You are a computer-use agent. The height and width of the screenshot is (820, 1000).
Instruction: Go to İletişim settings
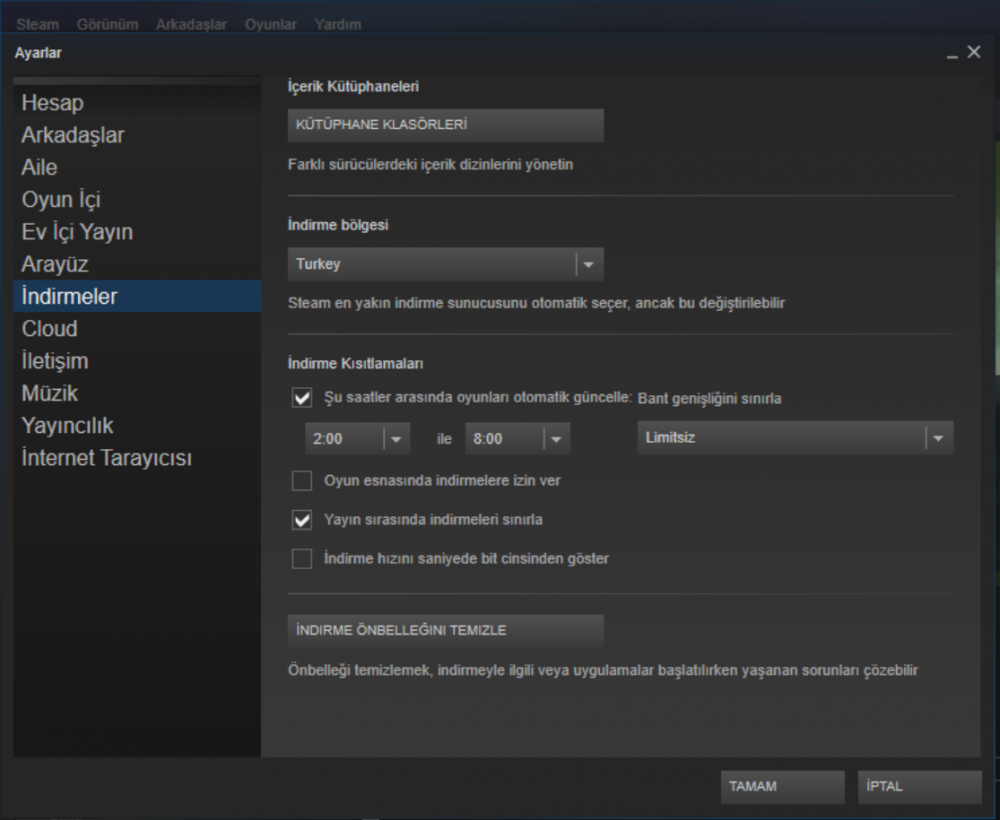[137, 361]
